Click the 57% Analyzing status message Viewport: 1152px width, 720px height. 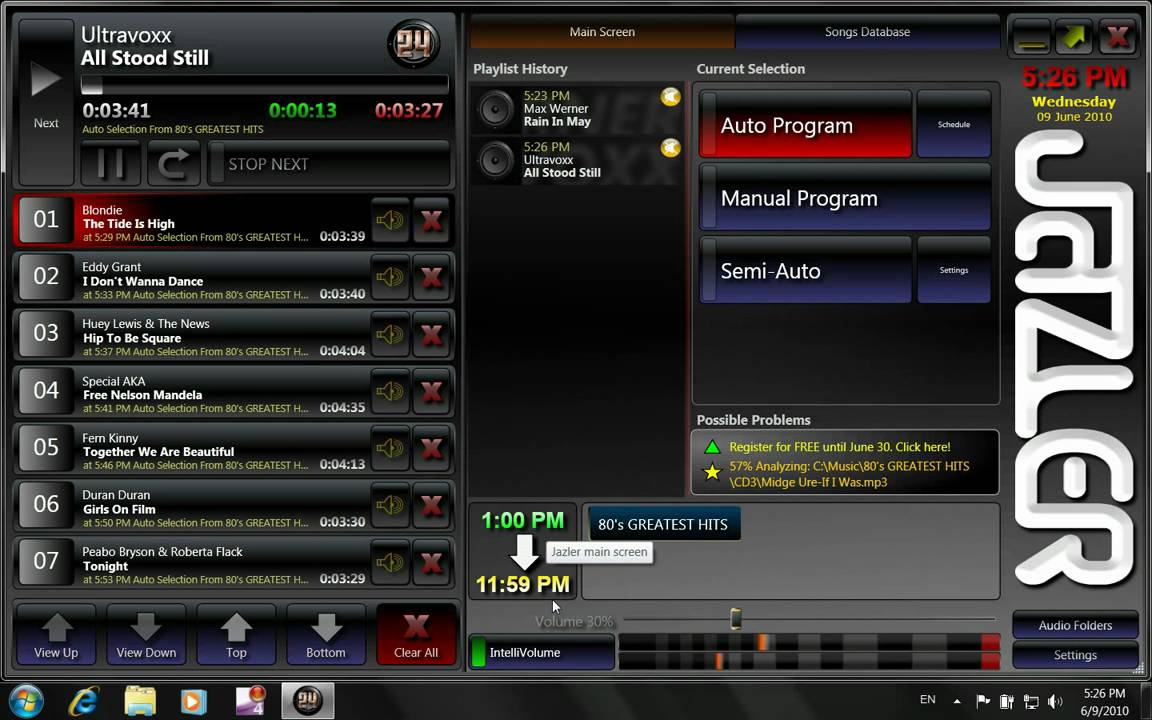pos(849,474)
